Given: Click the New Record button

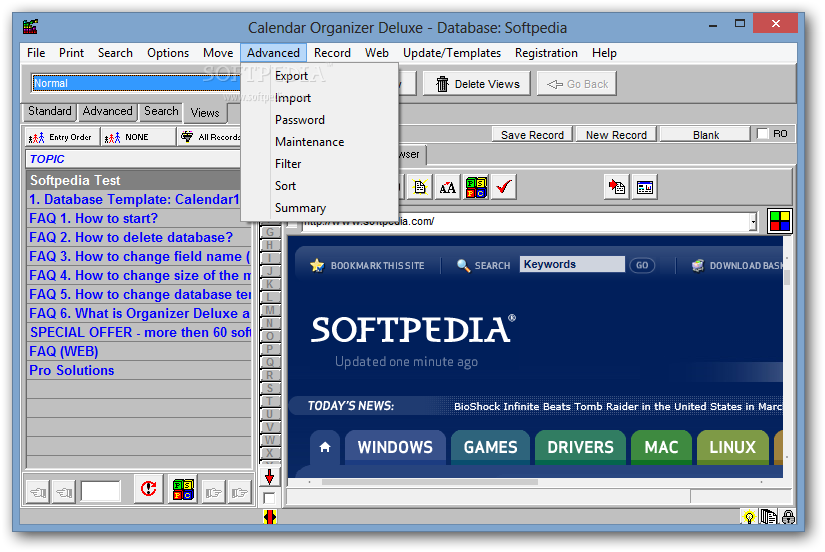Looking at the screenshot, I should coord(616,135).
